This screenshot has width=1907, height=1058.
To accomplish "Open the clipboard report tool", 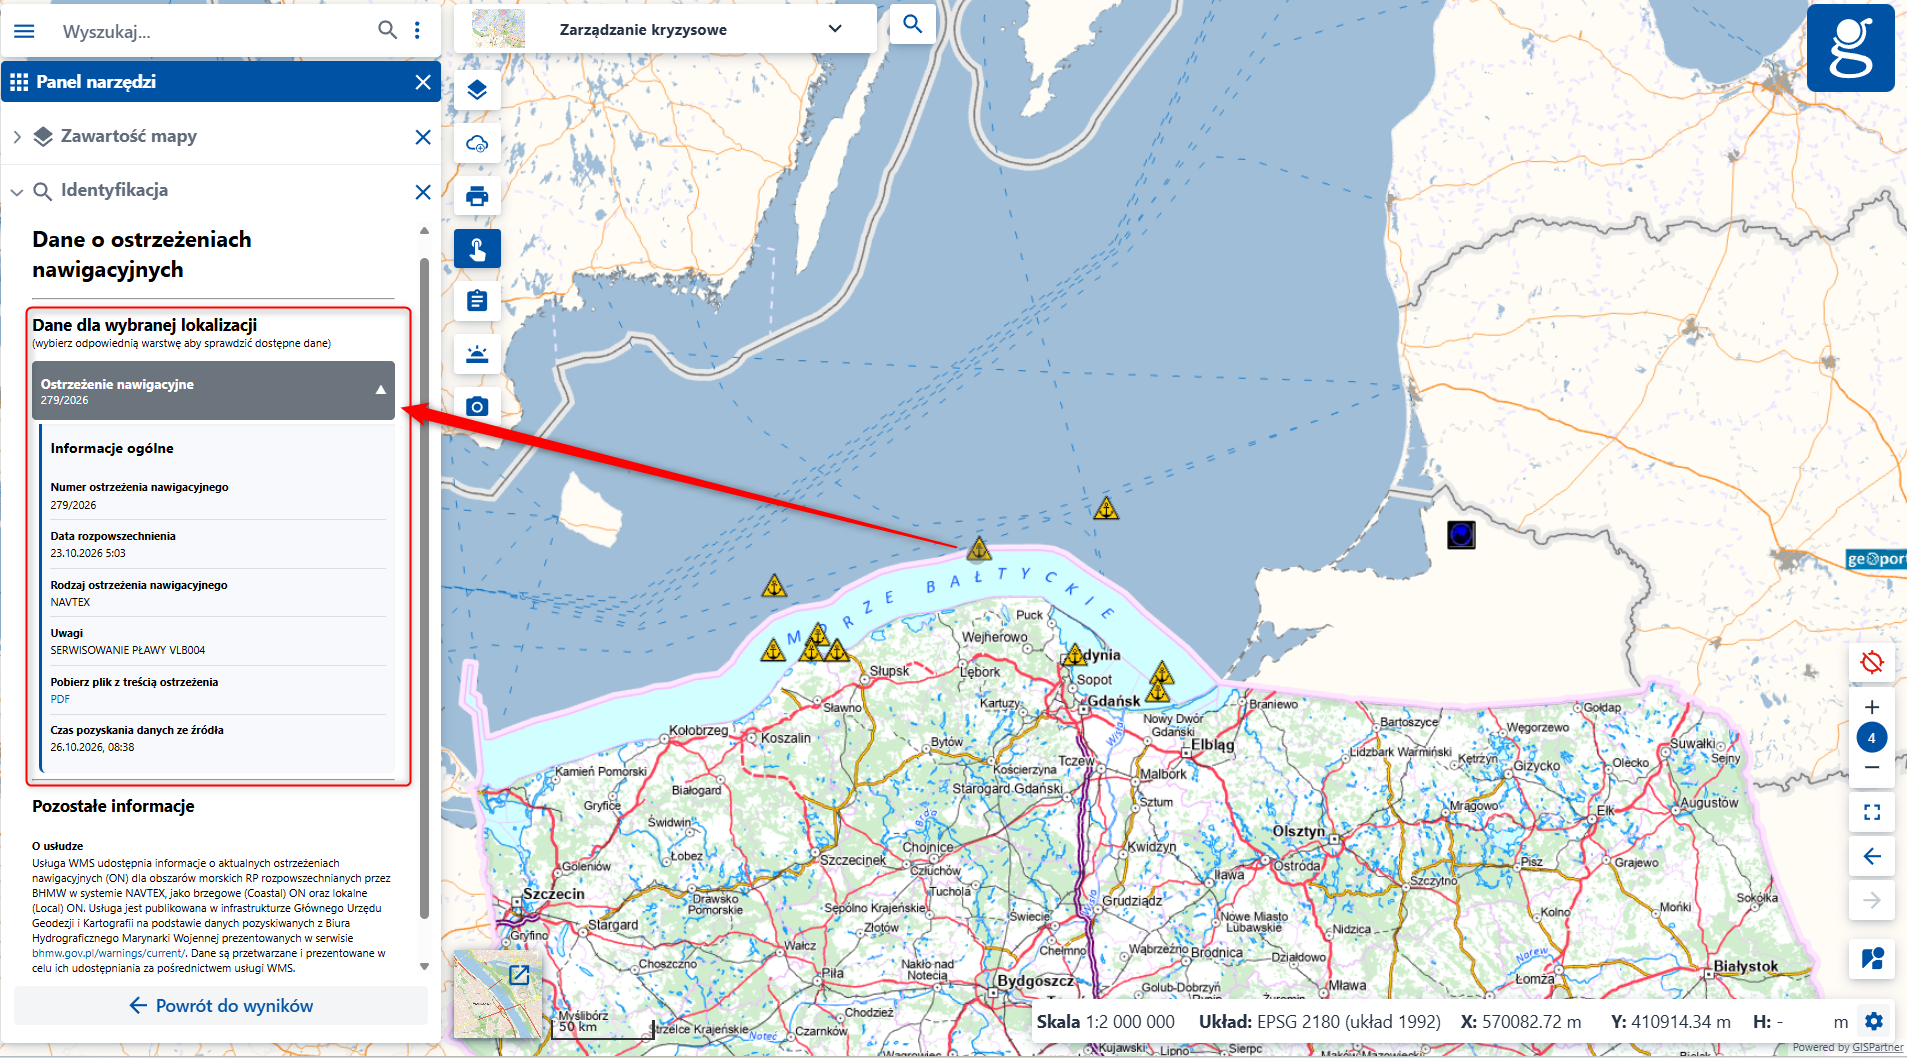I will (x=477, y=300).
